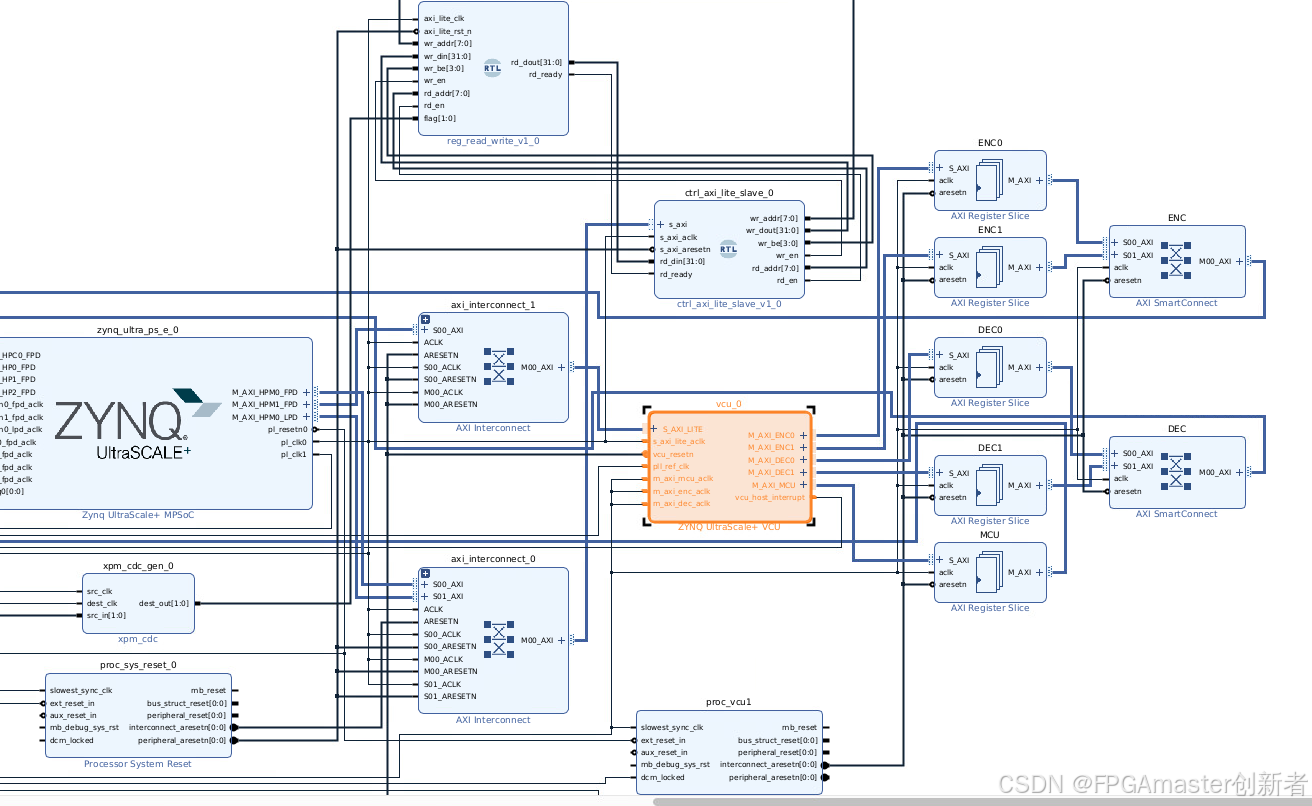Expand M00_AXI interface on axi_interconnect_1
The width and height of the screenshot is (1312, 806).
(561, 367)
